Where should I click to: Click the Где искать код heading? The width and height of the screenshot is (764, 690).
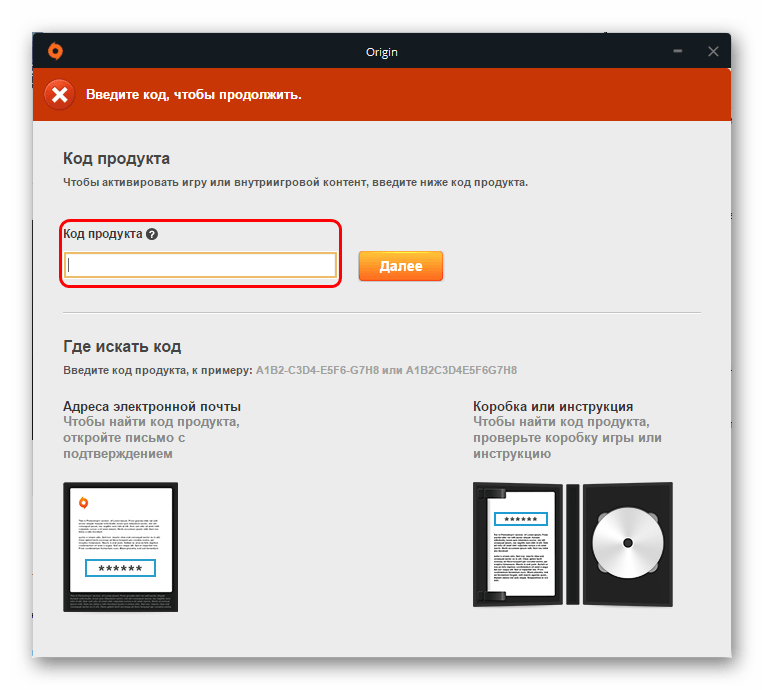[122, 346]
